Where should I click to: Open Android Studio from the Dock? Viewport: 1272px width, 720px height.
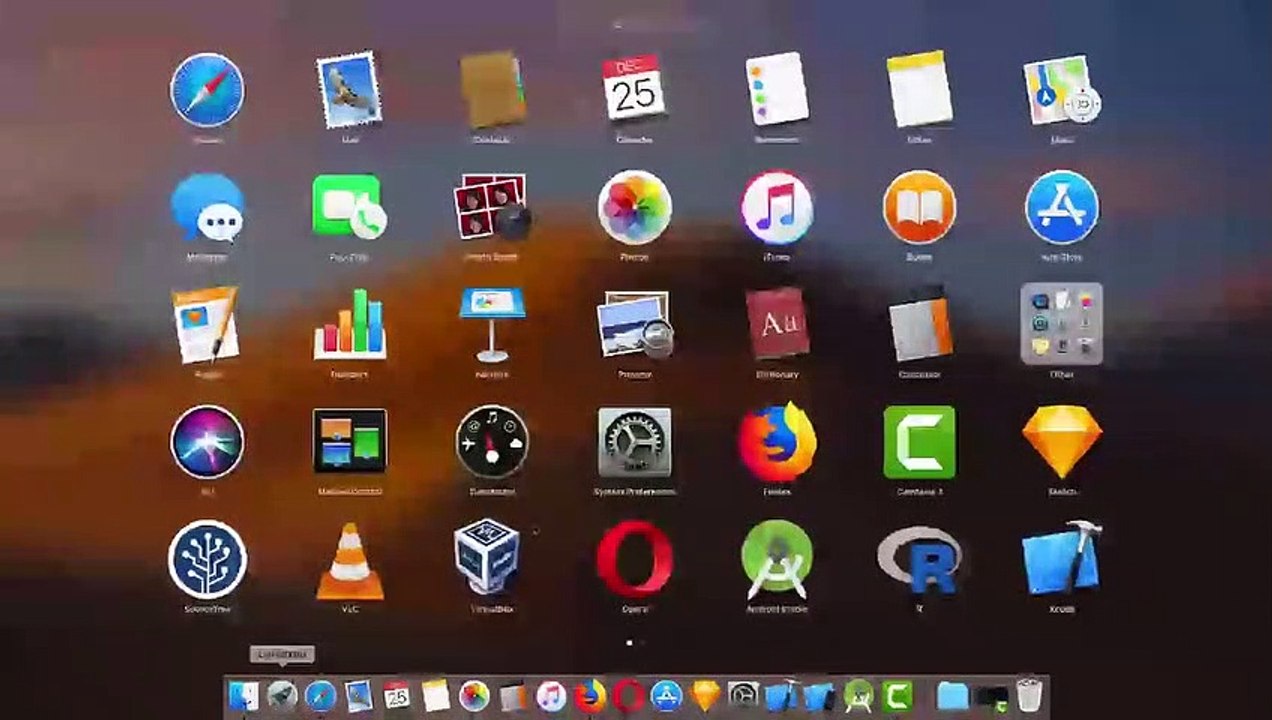[x=859, y=694]
